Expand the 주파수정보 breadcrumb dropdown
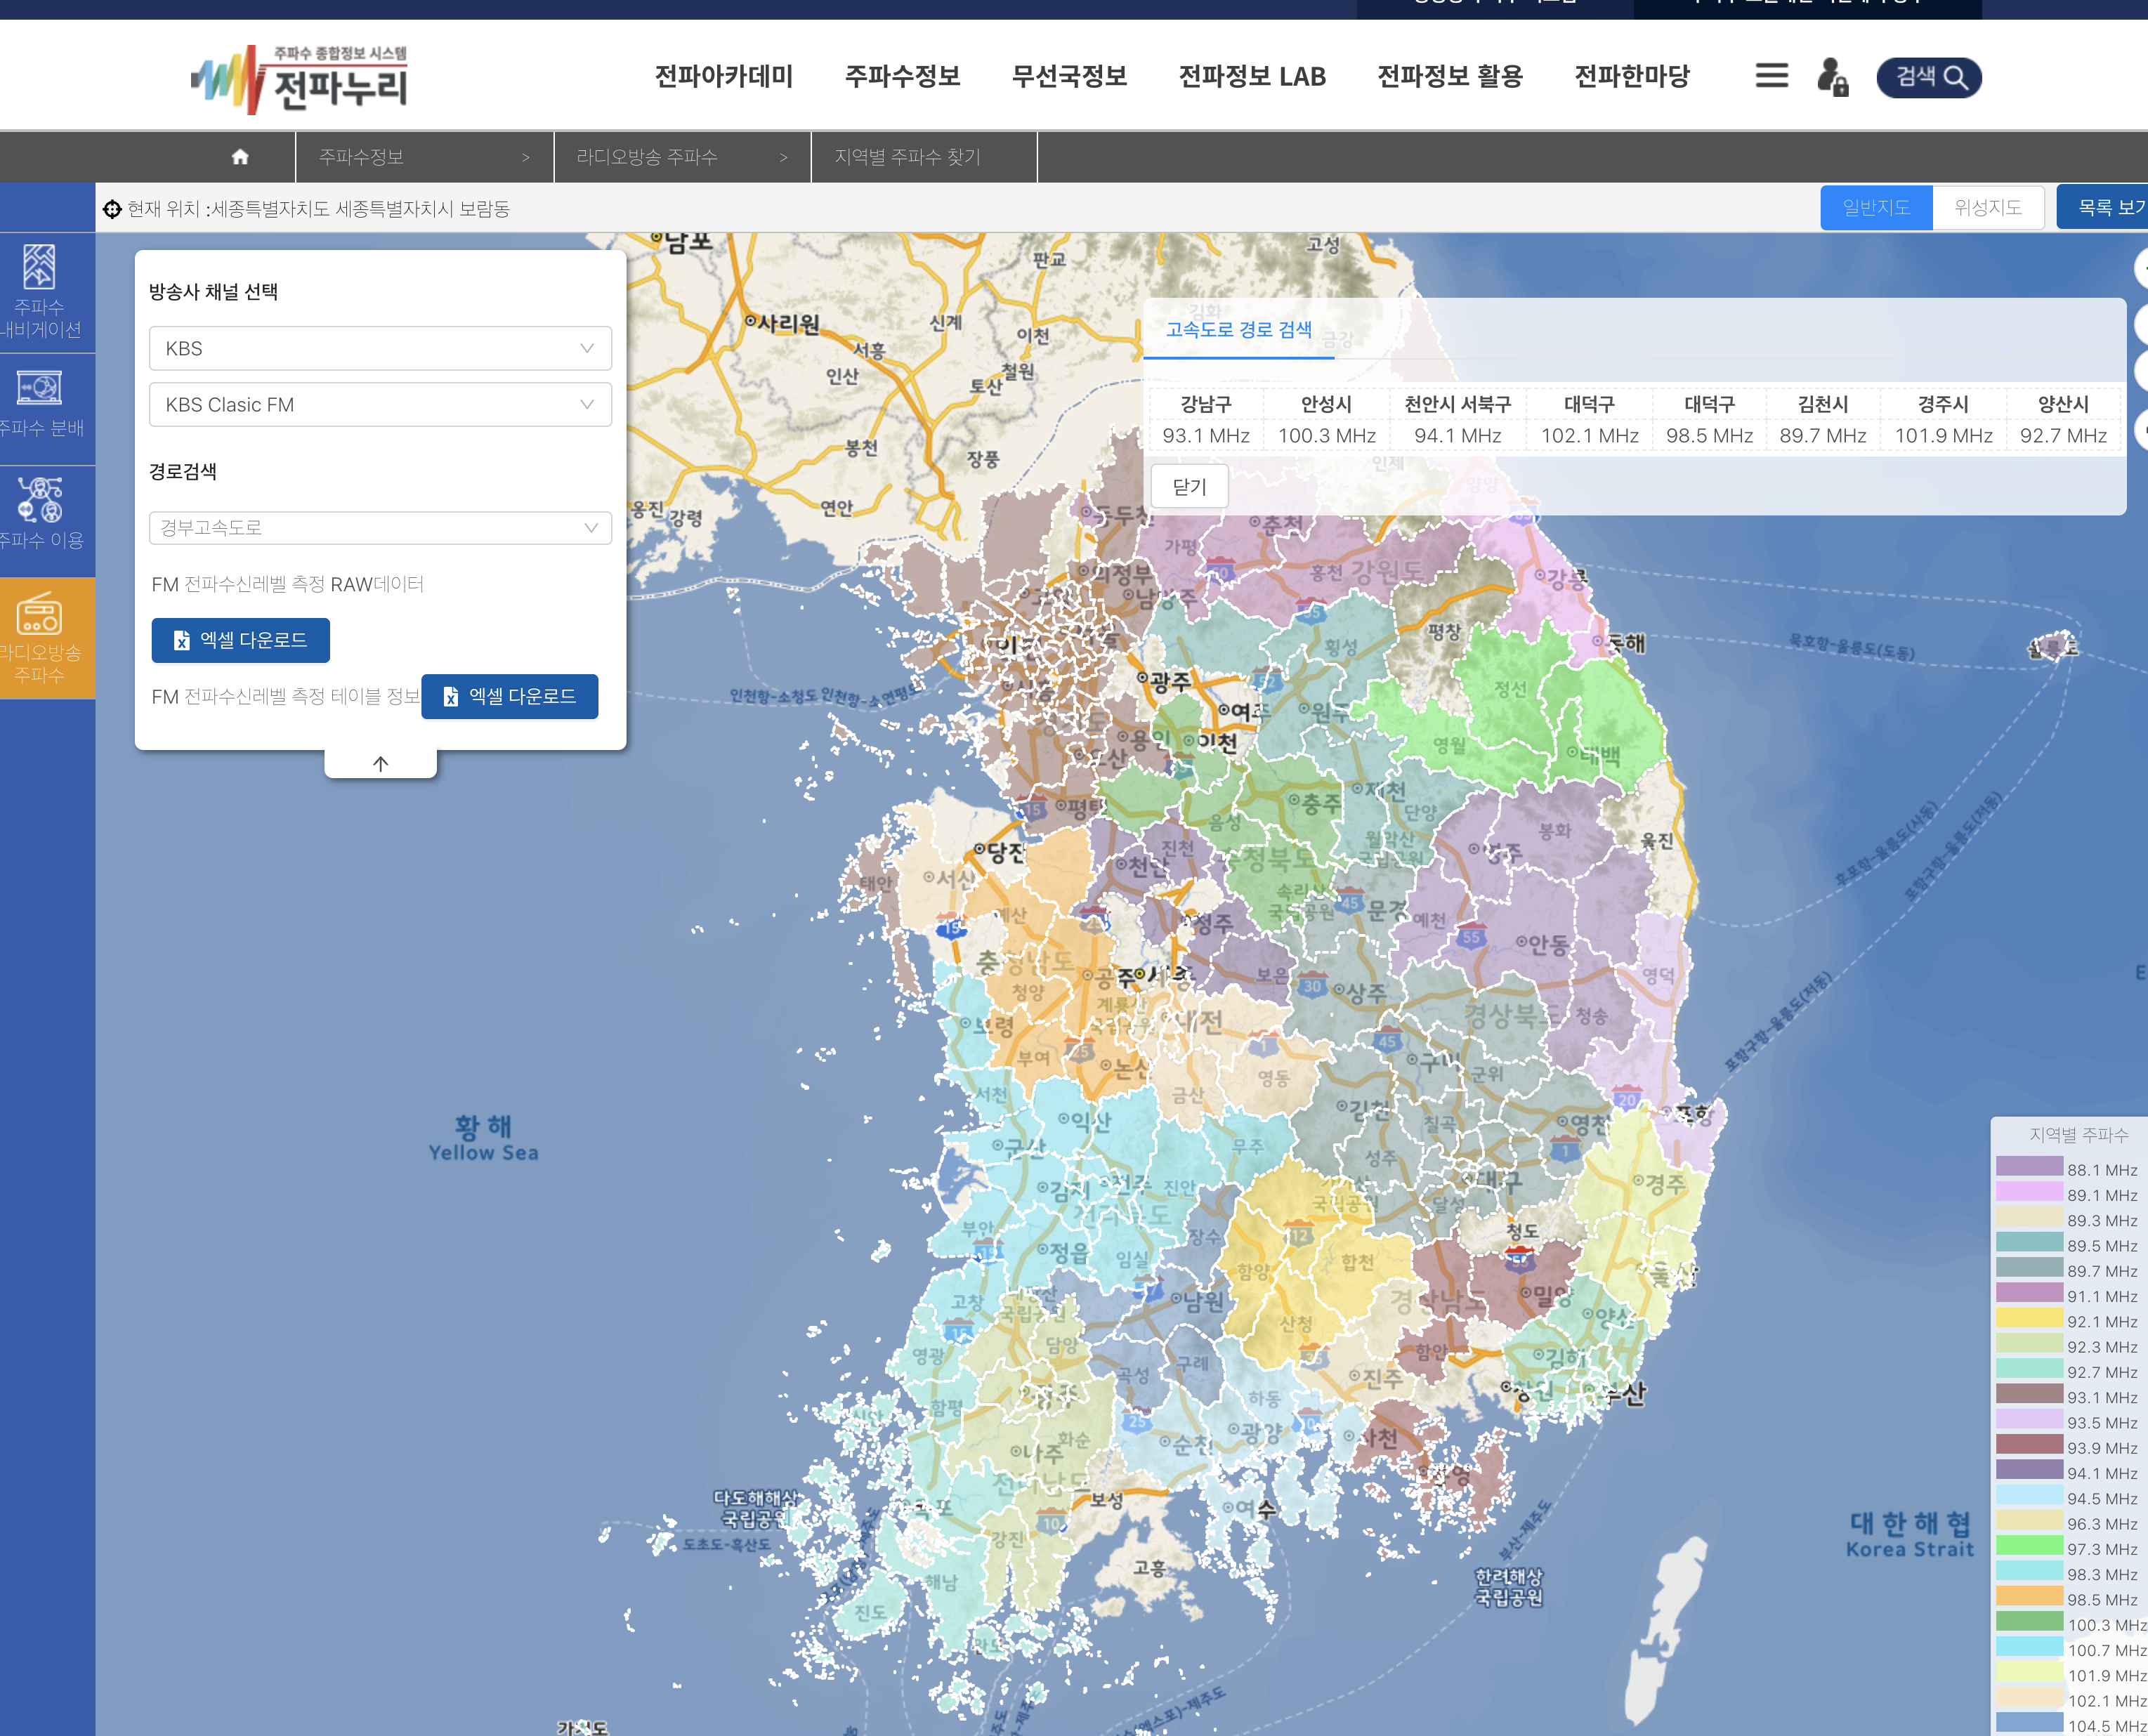The image size is (2148, 1736). (425, 157)
